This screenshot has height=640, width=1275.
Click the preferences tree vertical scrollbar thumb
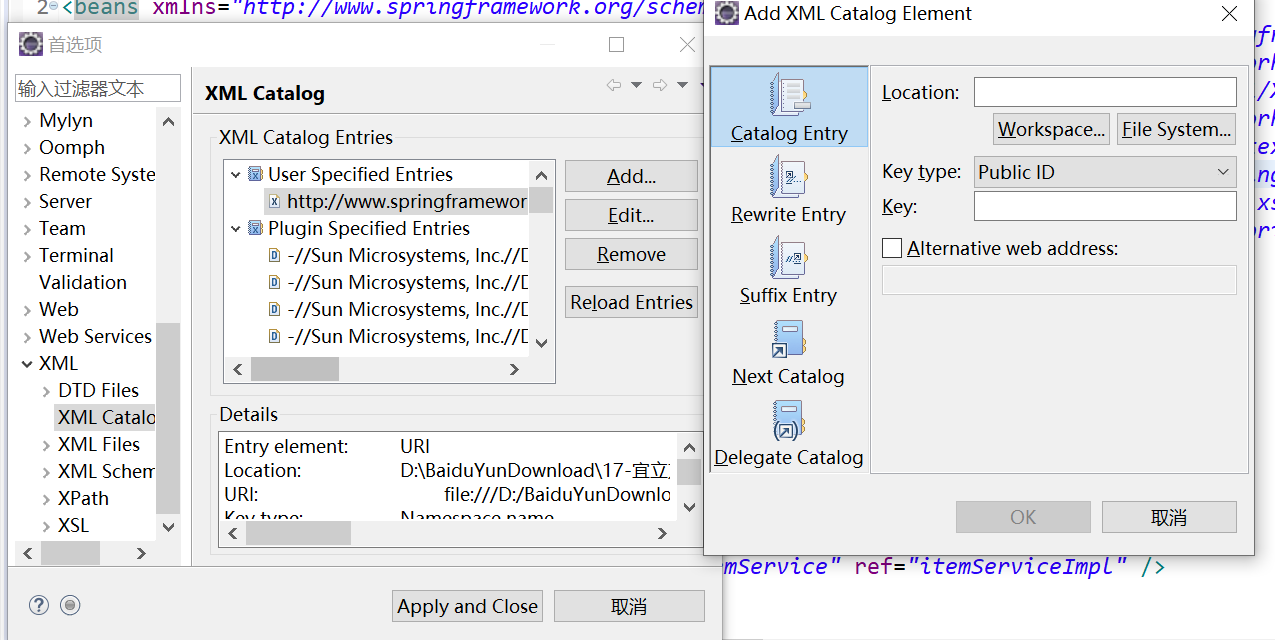coord(168,418)
